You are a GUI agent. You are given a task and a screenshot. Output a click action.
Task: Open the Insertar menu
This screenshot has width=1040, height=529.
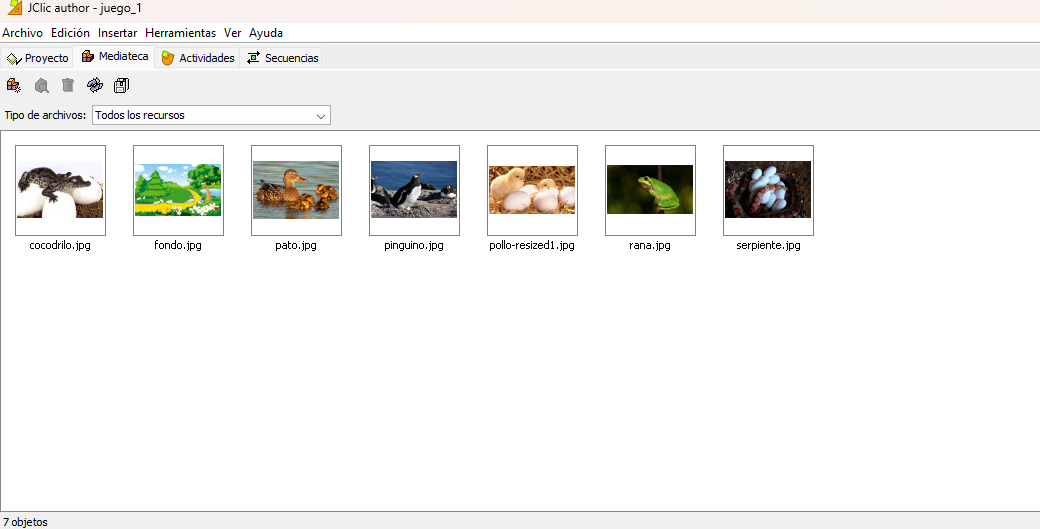pos(117,32)
